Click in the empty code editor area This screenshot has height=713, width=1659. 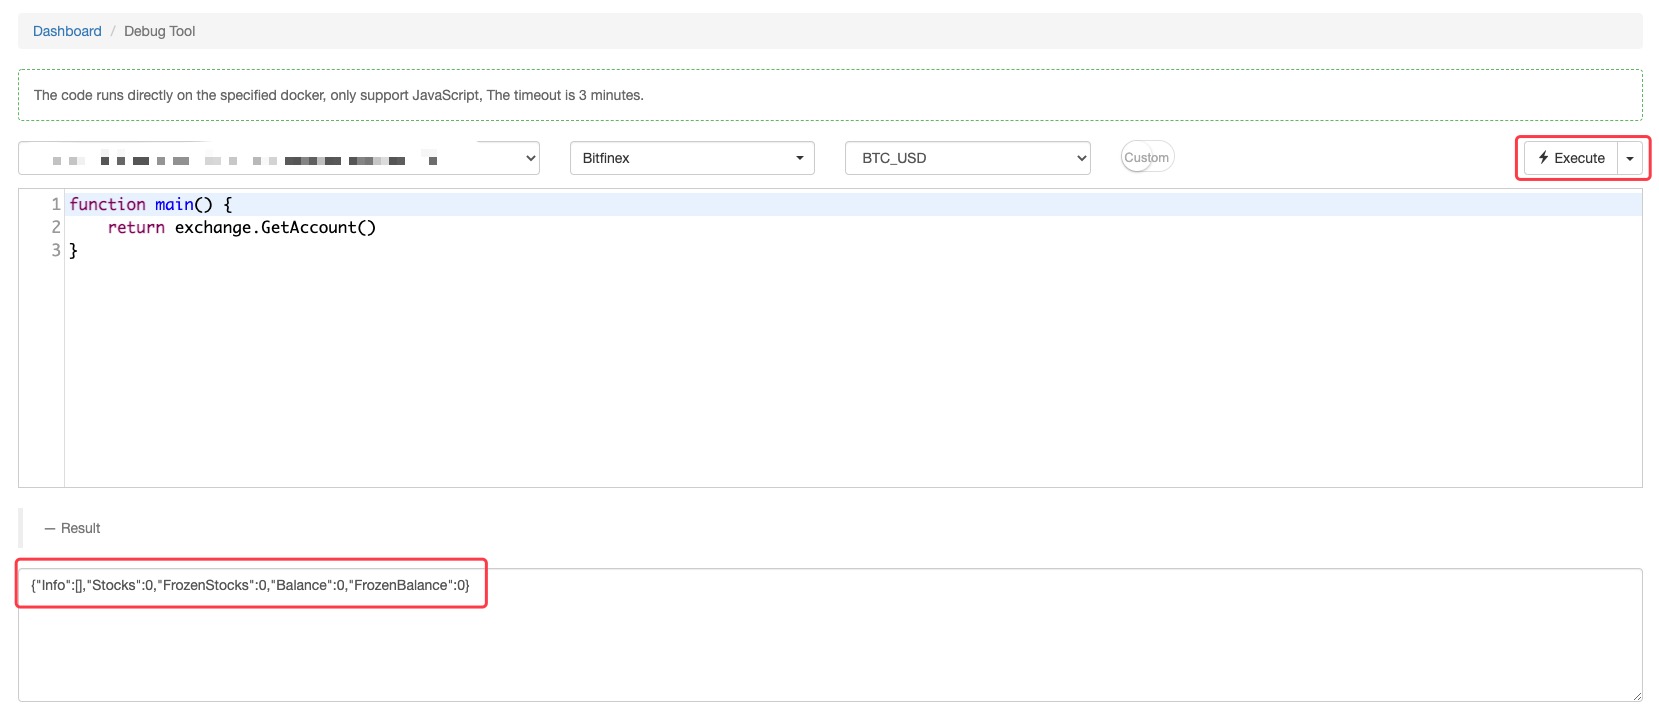tap(853, 375)
